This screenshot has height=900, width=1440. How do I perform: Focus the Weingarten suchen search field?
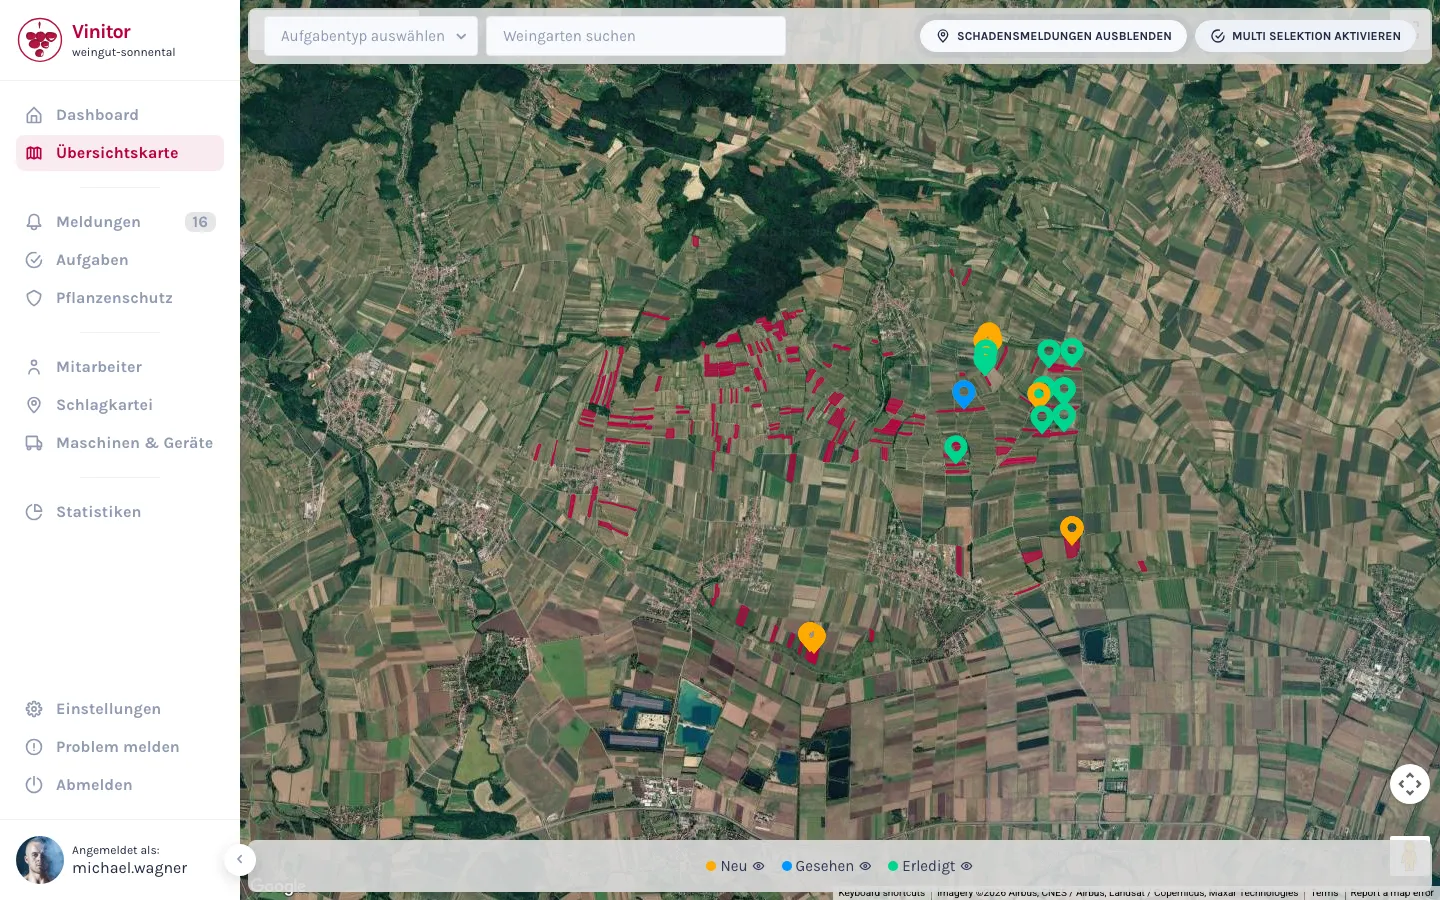tap(636, 36)
